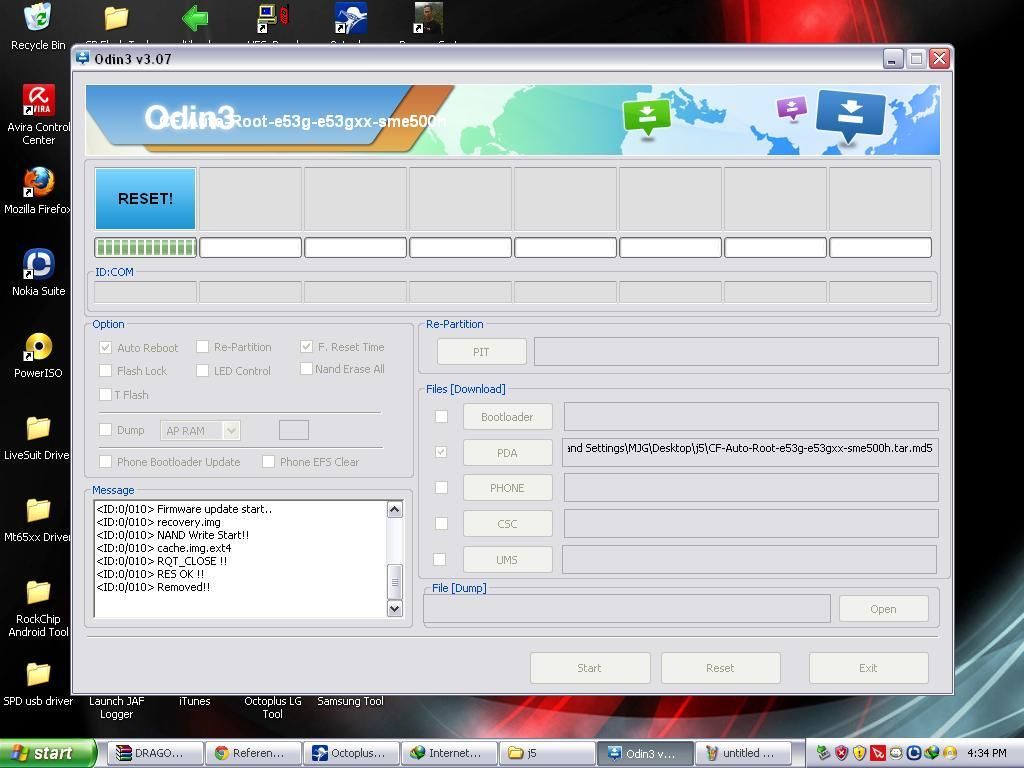The width and height of the screenshot is (1024, 768).
Task: Tick the T Flash checkbox
Action: pos(104,394)
